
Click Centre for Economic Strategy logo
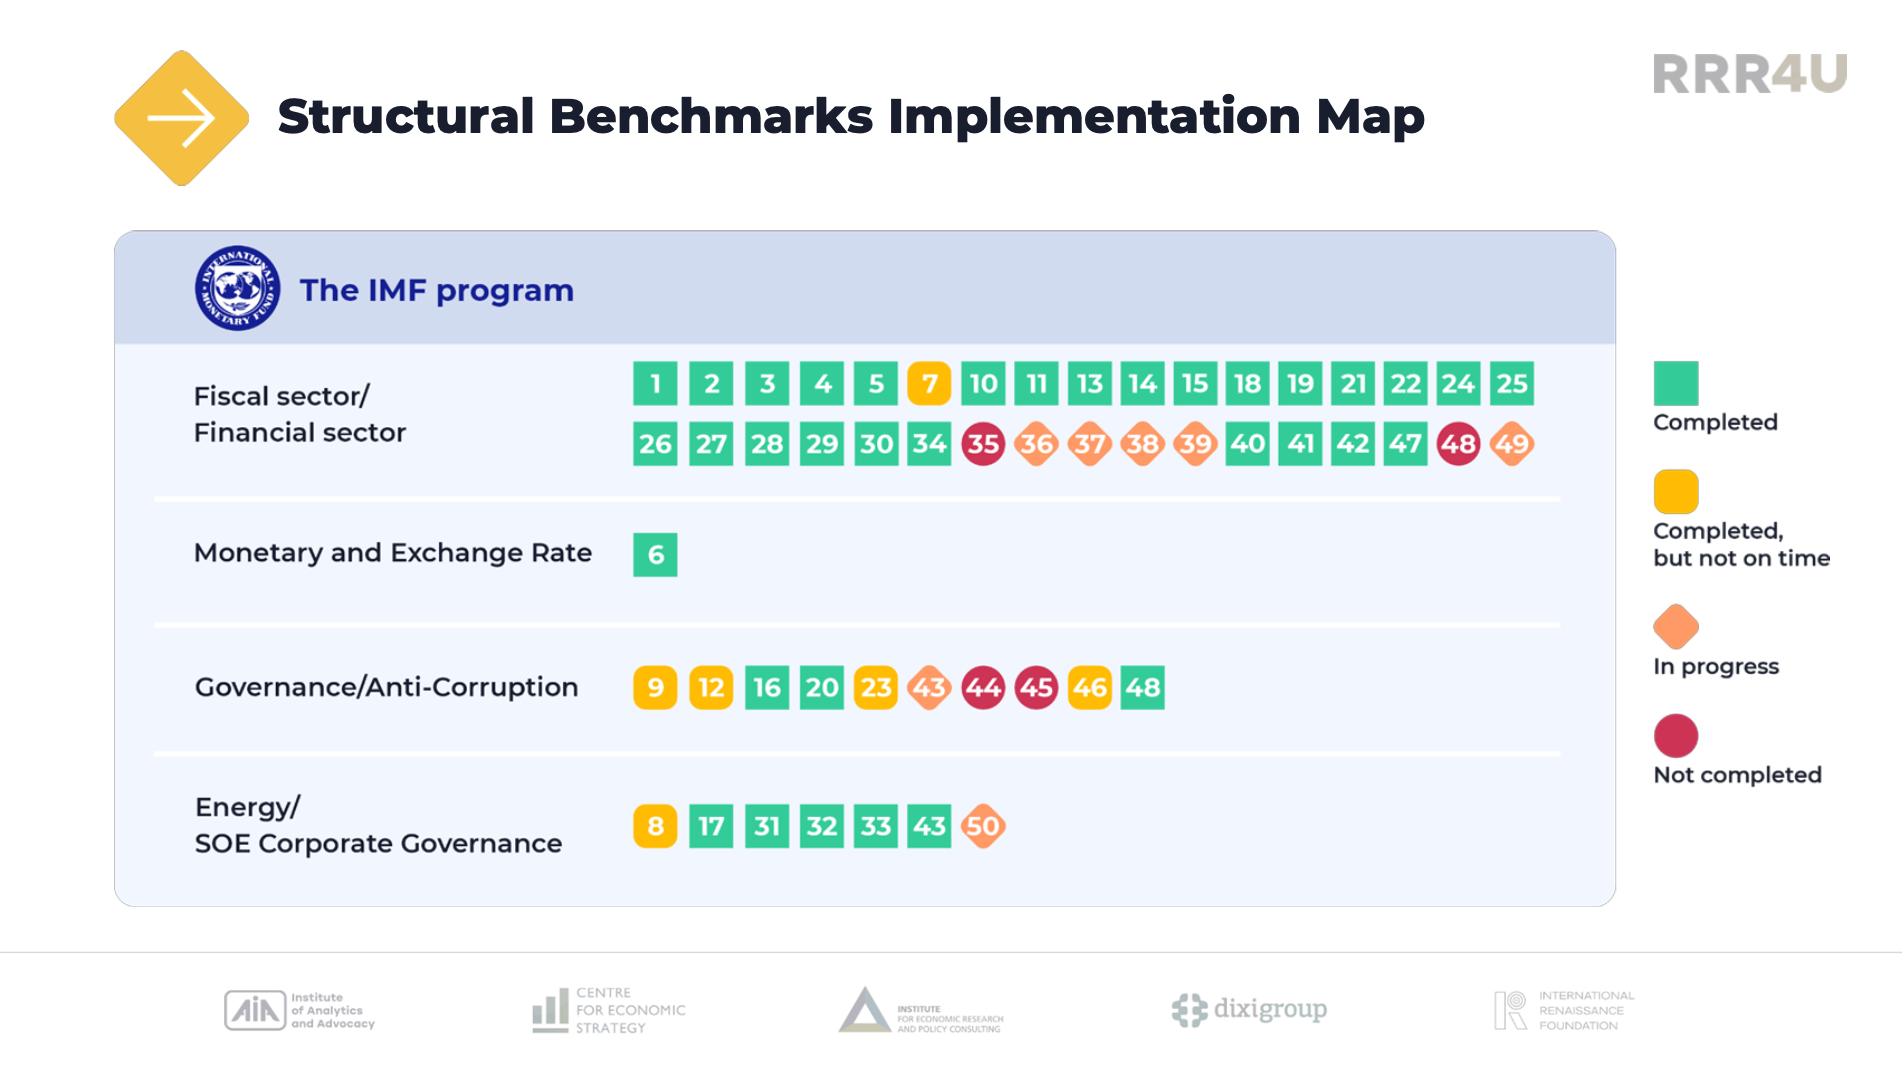[609, 1010]
